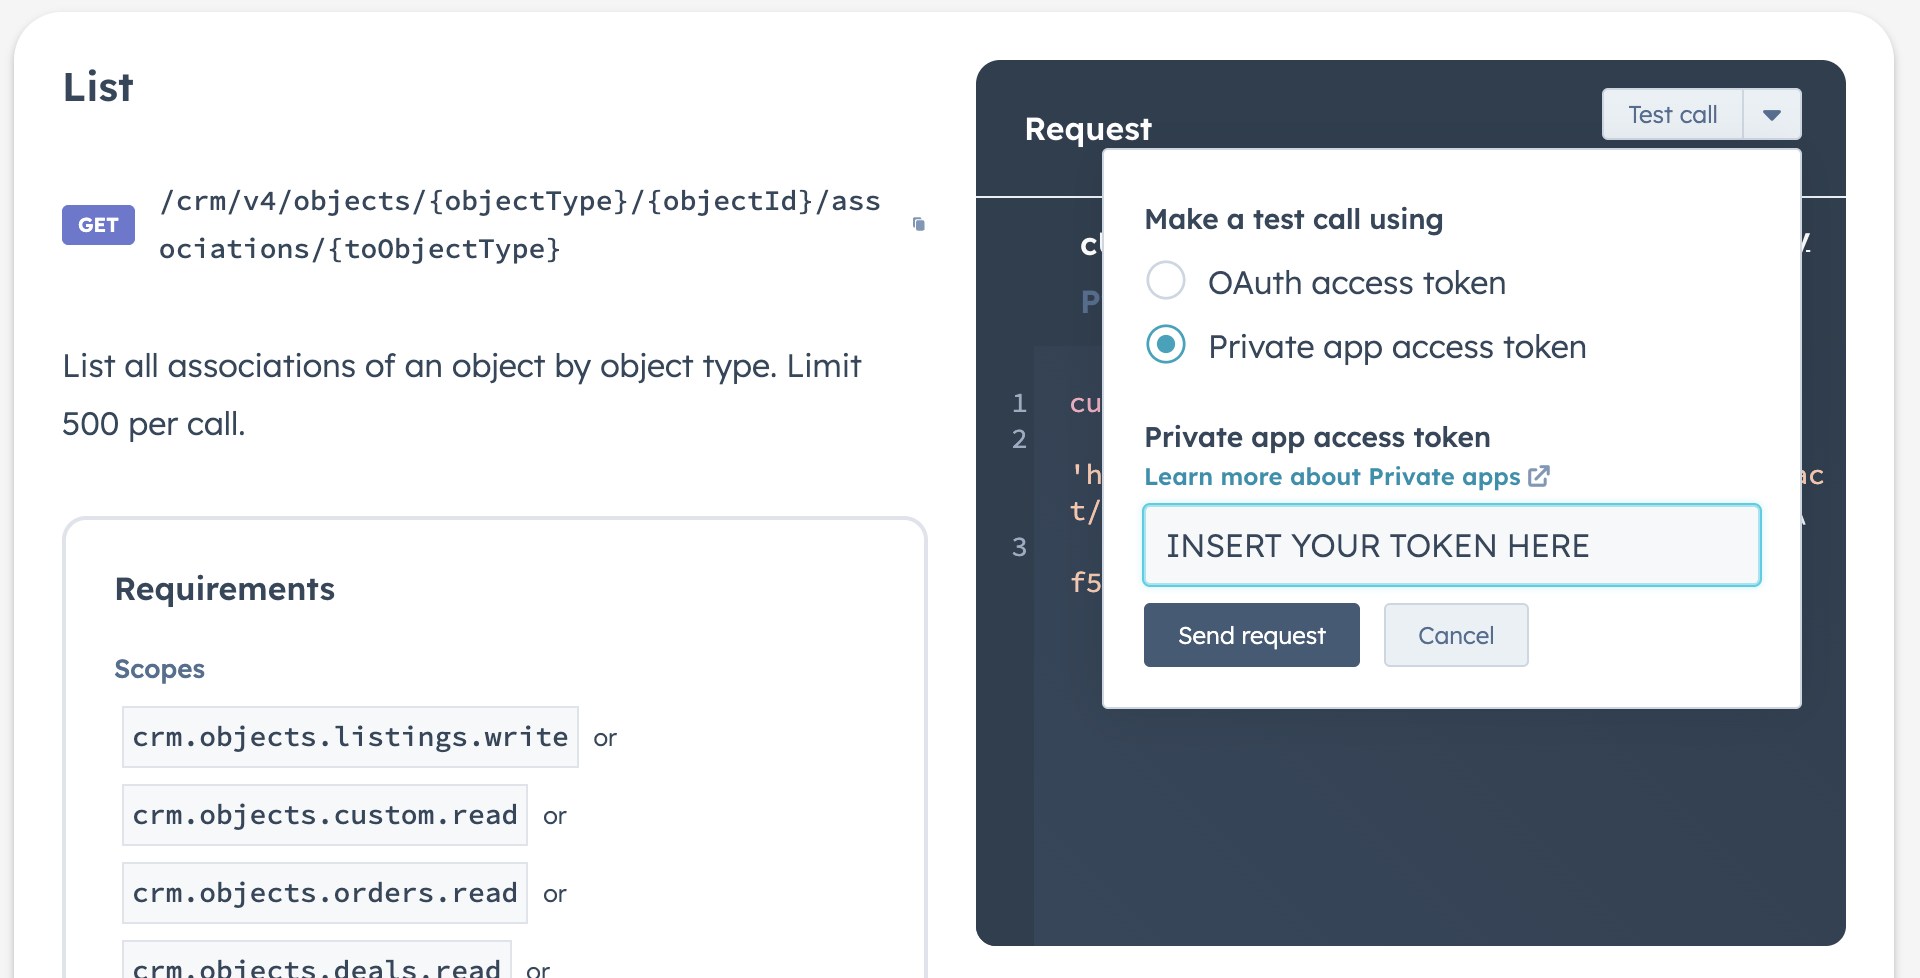Click the 'Private app access token' option label
1920x978 pixels.
[1396, 347]
